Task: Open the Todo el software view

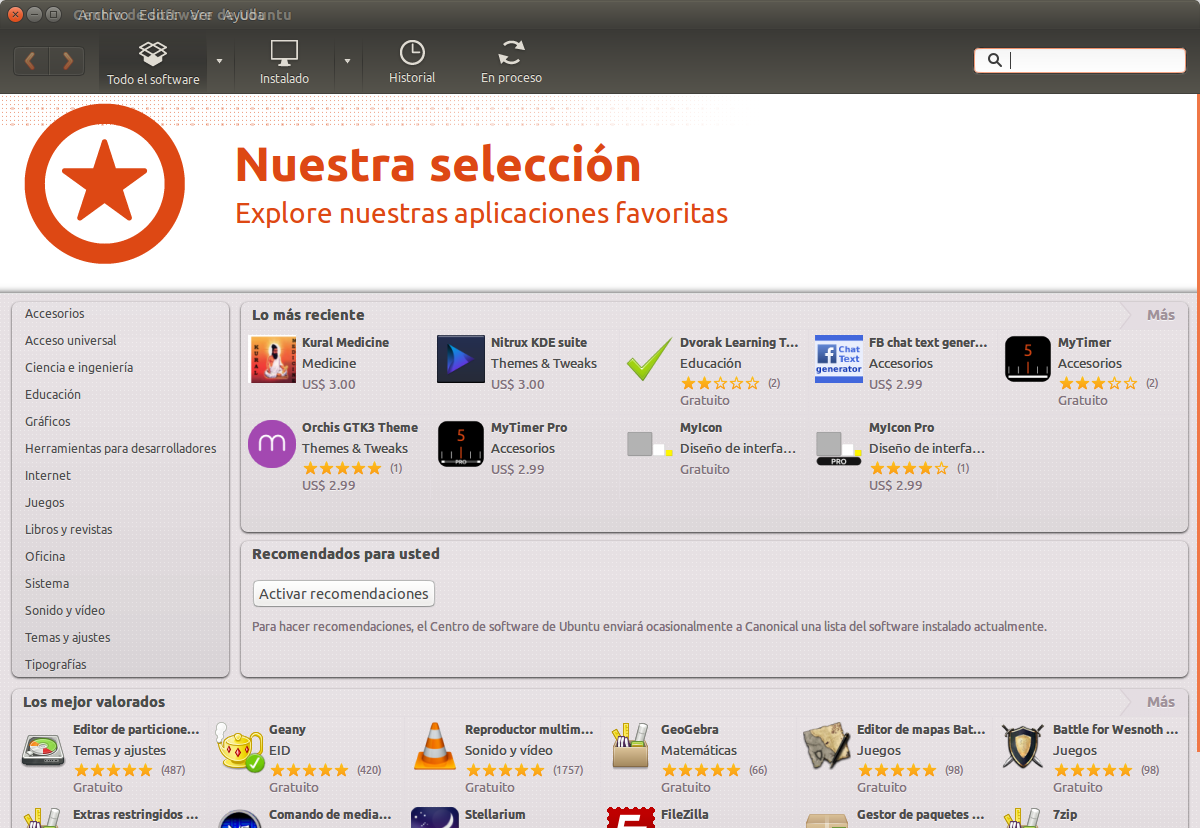Action: (153, 62)
